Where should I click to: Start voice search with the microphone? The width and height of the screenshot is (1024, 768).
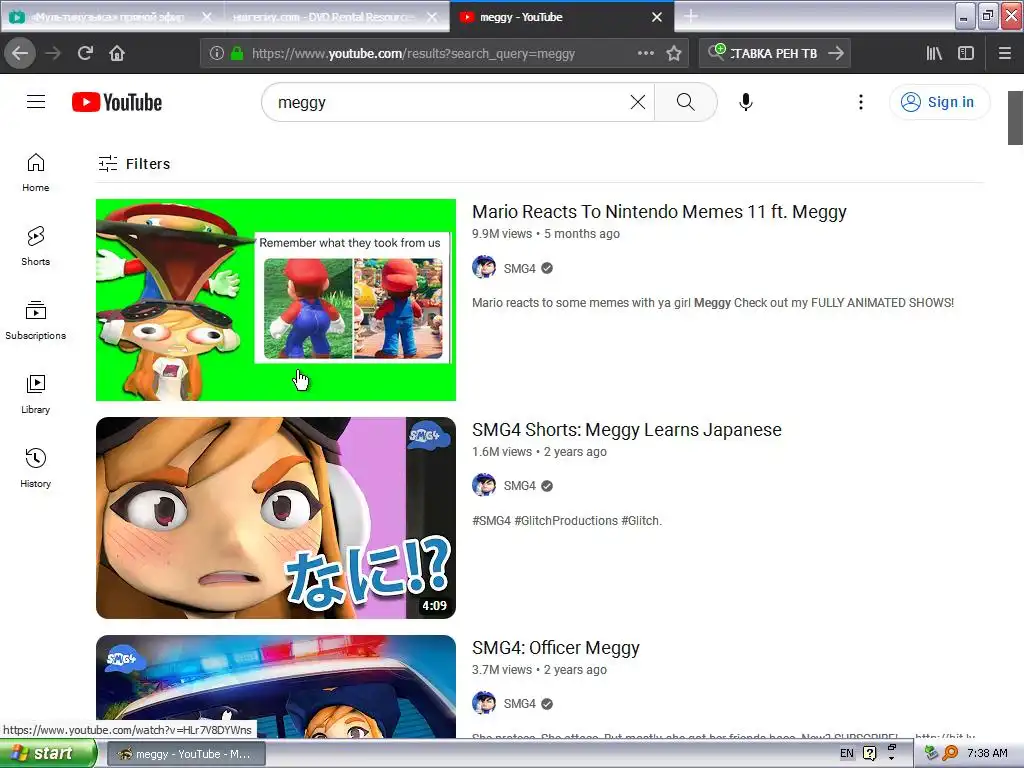[746, 102]
